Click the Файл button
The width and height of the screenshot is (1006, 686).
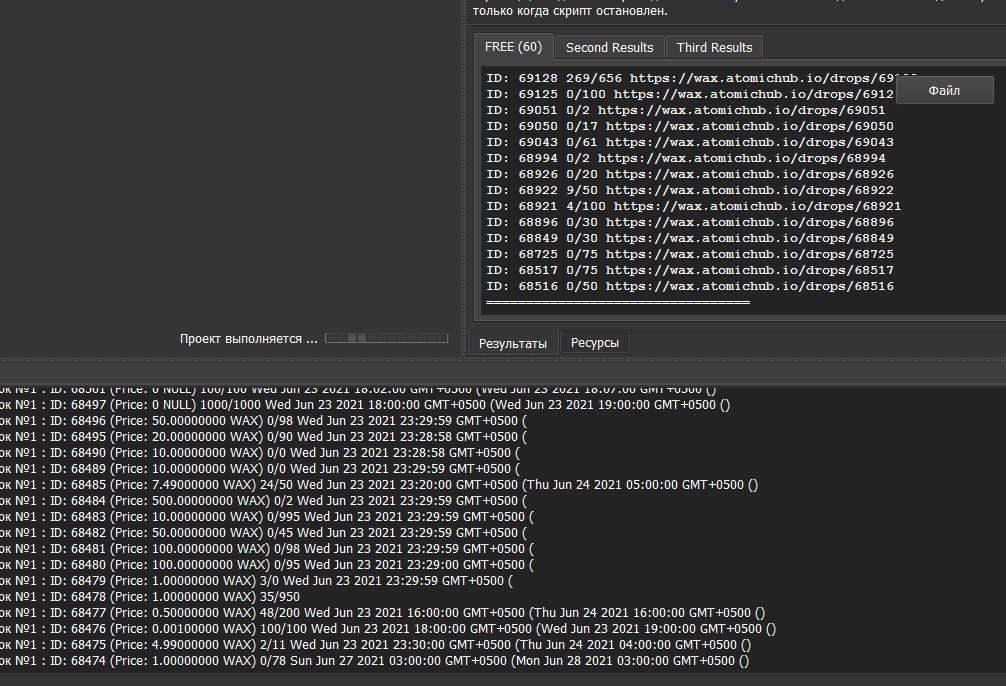point(944,90)
